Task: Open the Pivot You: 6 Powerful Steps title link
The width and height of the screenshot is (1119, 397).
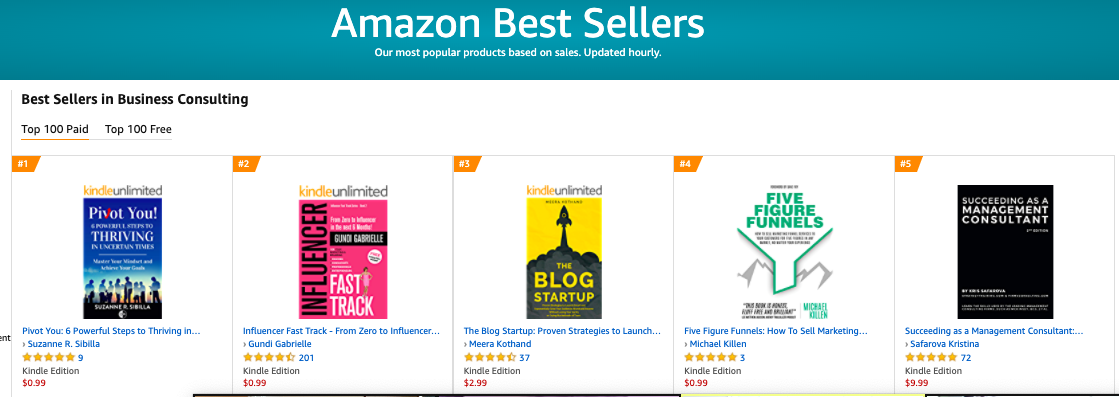Action: click(x=111, y=331)
